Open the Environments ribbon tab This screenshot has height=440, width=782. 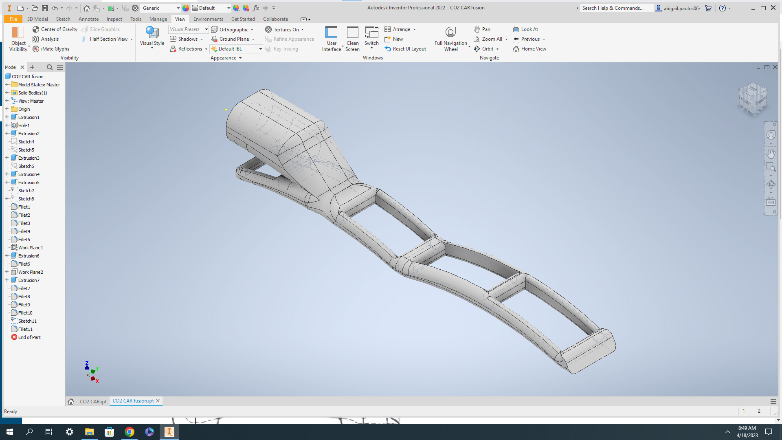[x=208, y=19]
